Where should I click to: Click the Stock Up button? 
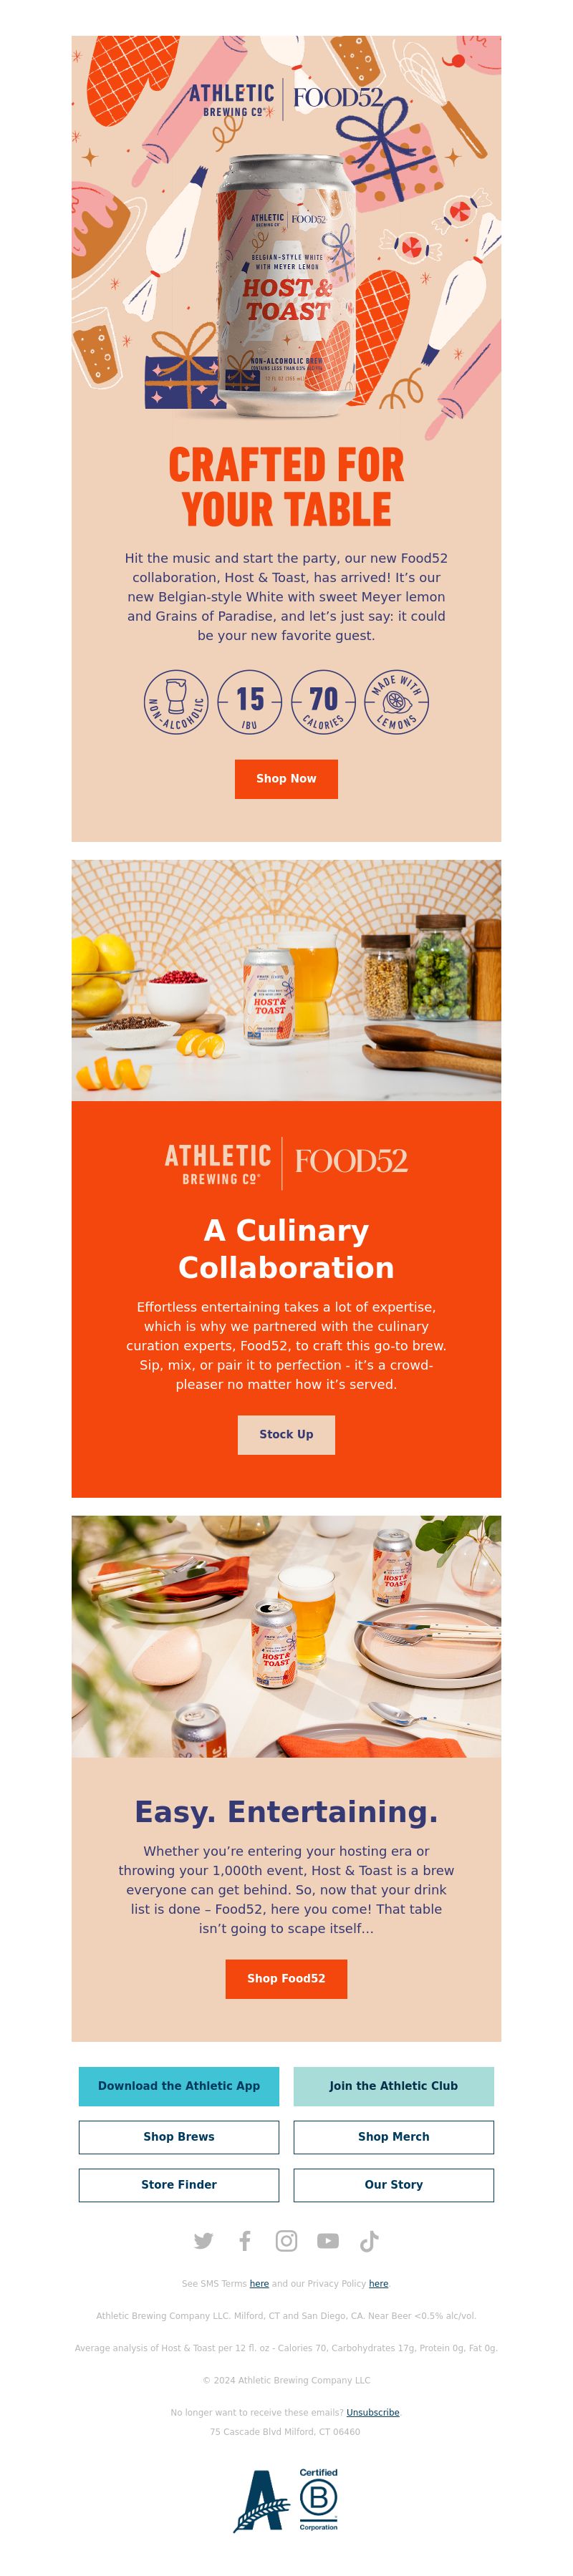tap(286, 1434)
